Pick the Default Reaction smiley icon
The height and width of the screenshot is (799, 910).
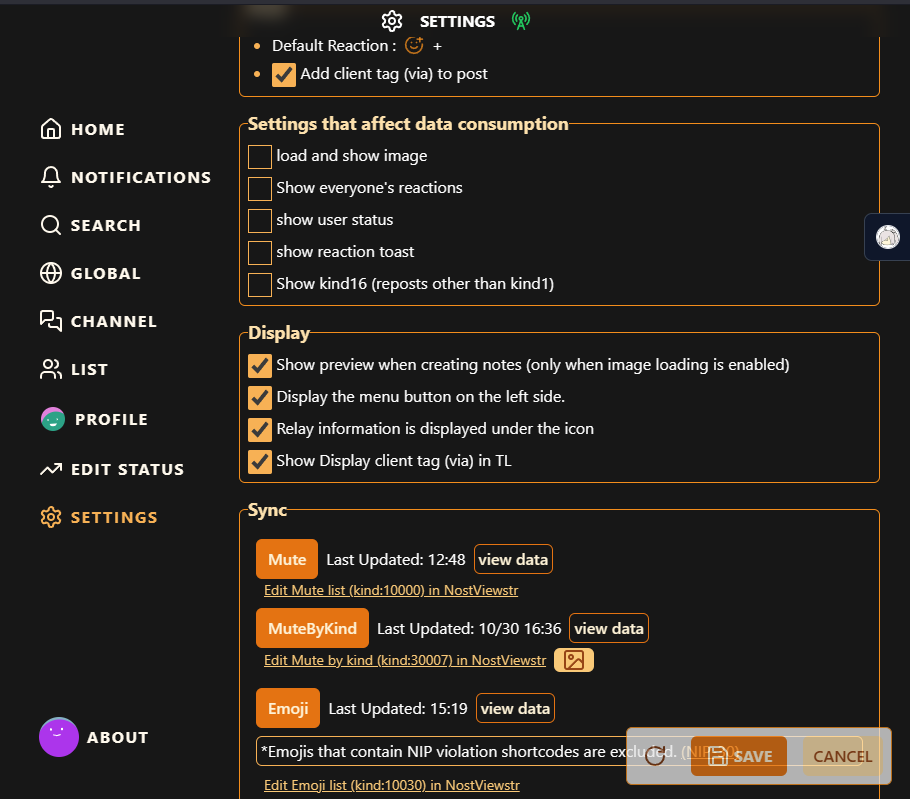[x=414, y=45]
